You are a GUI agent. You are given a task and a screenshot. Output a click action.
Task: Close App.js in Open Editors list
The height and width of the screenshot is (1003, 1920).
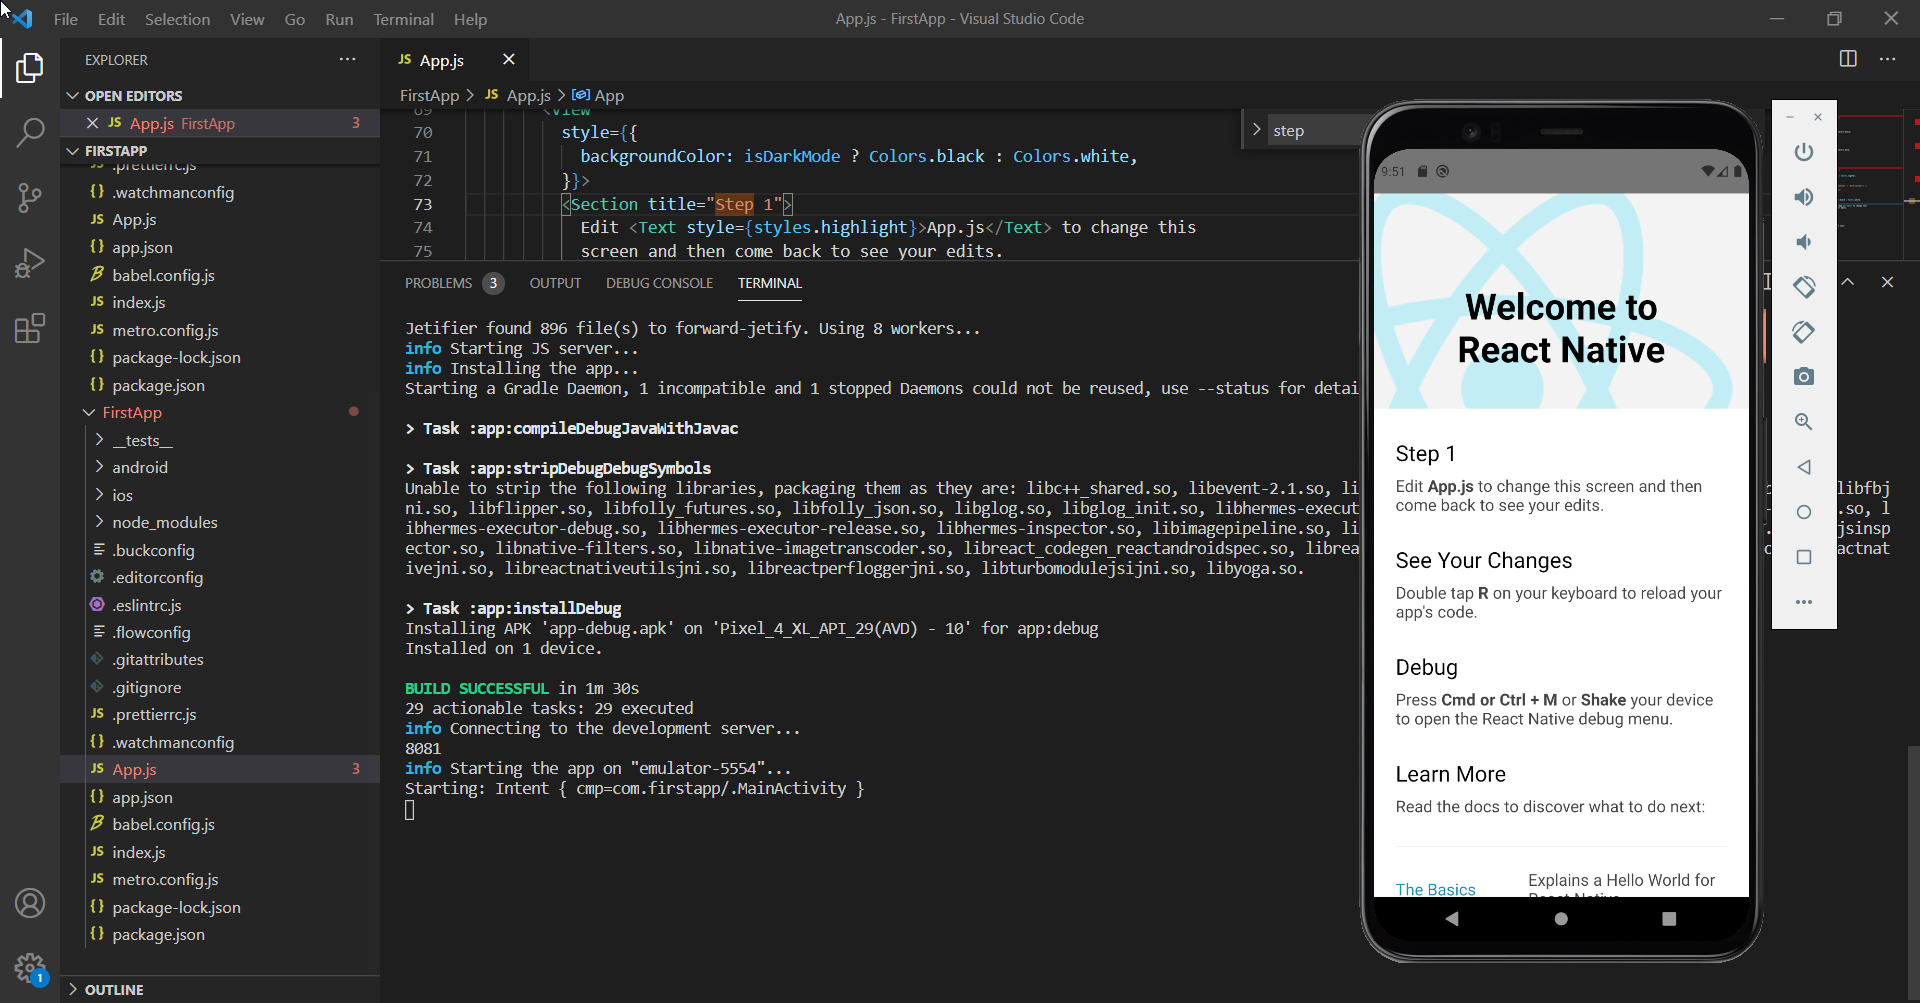[92, 123]
